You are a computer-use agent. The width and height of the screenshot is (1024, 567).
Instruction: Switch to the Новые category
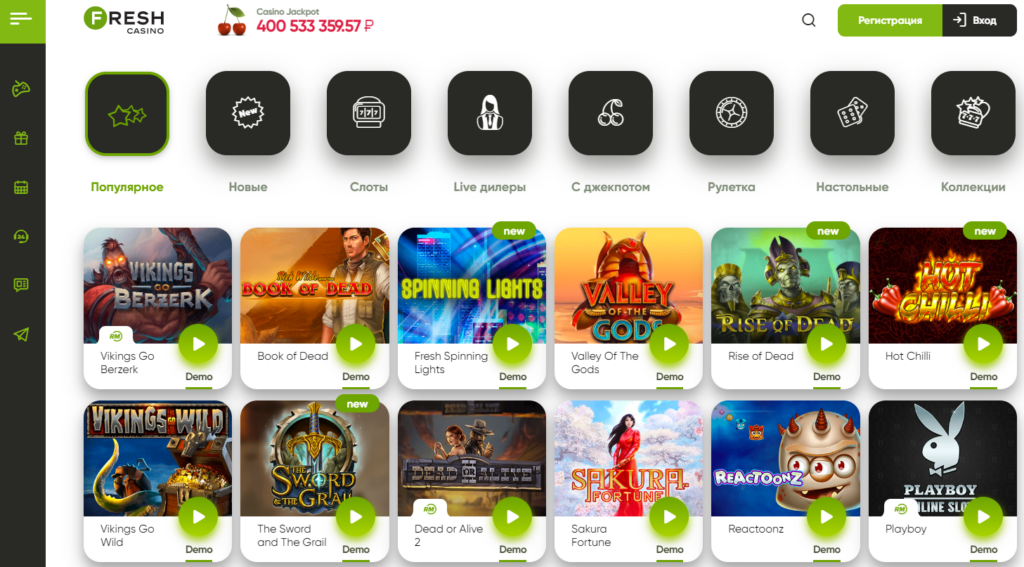coord(248,113)
